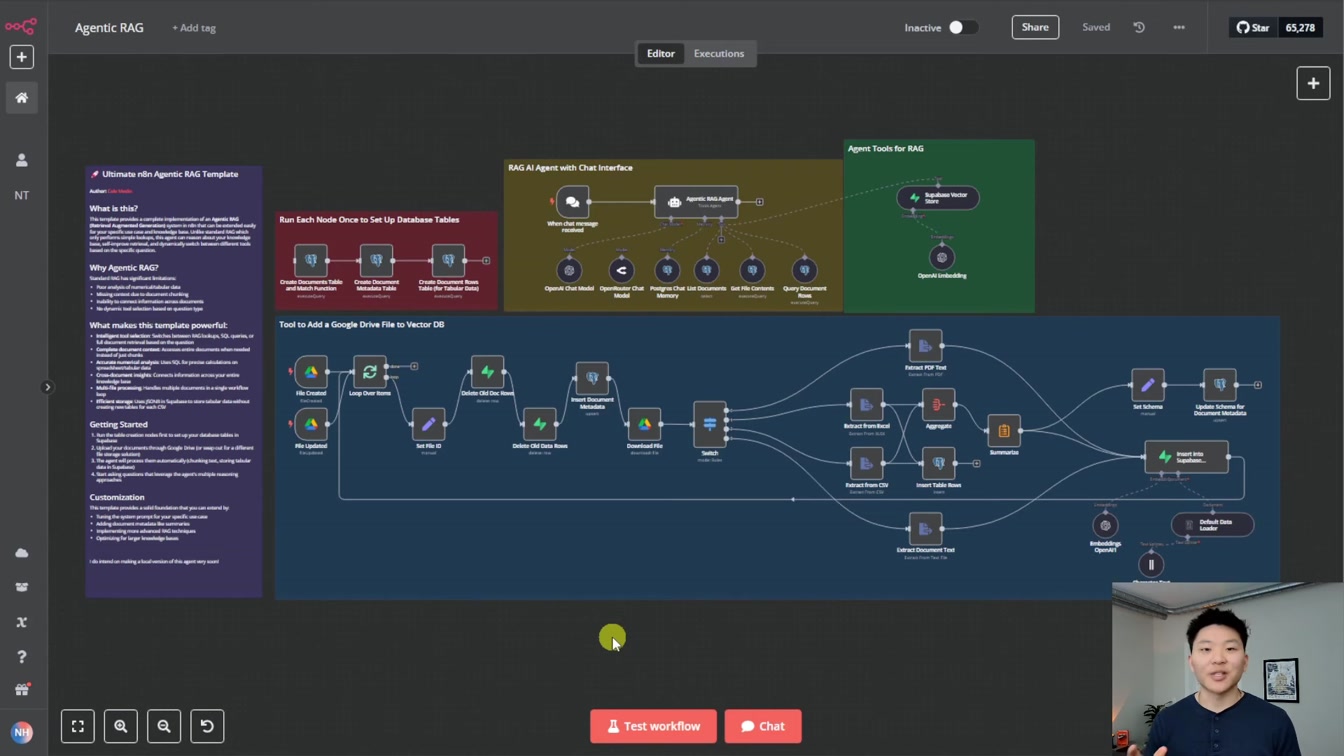This screenshot has height=756, width=1344.
Task: Select the Query Document Rows node
Action: pyautogui.click(x=804, y=270)
